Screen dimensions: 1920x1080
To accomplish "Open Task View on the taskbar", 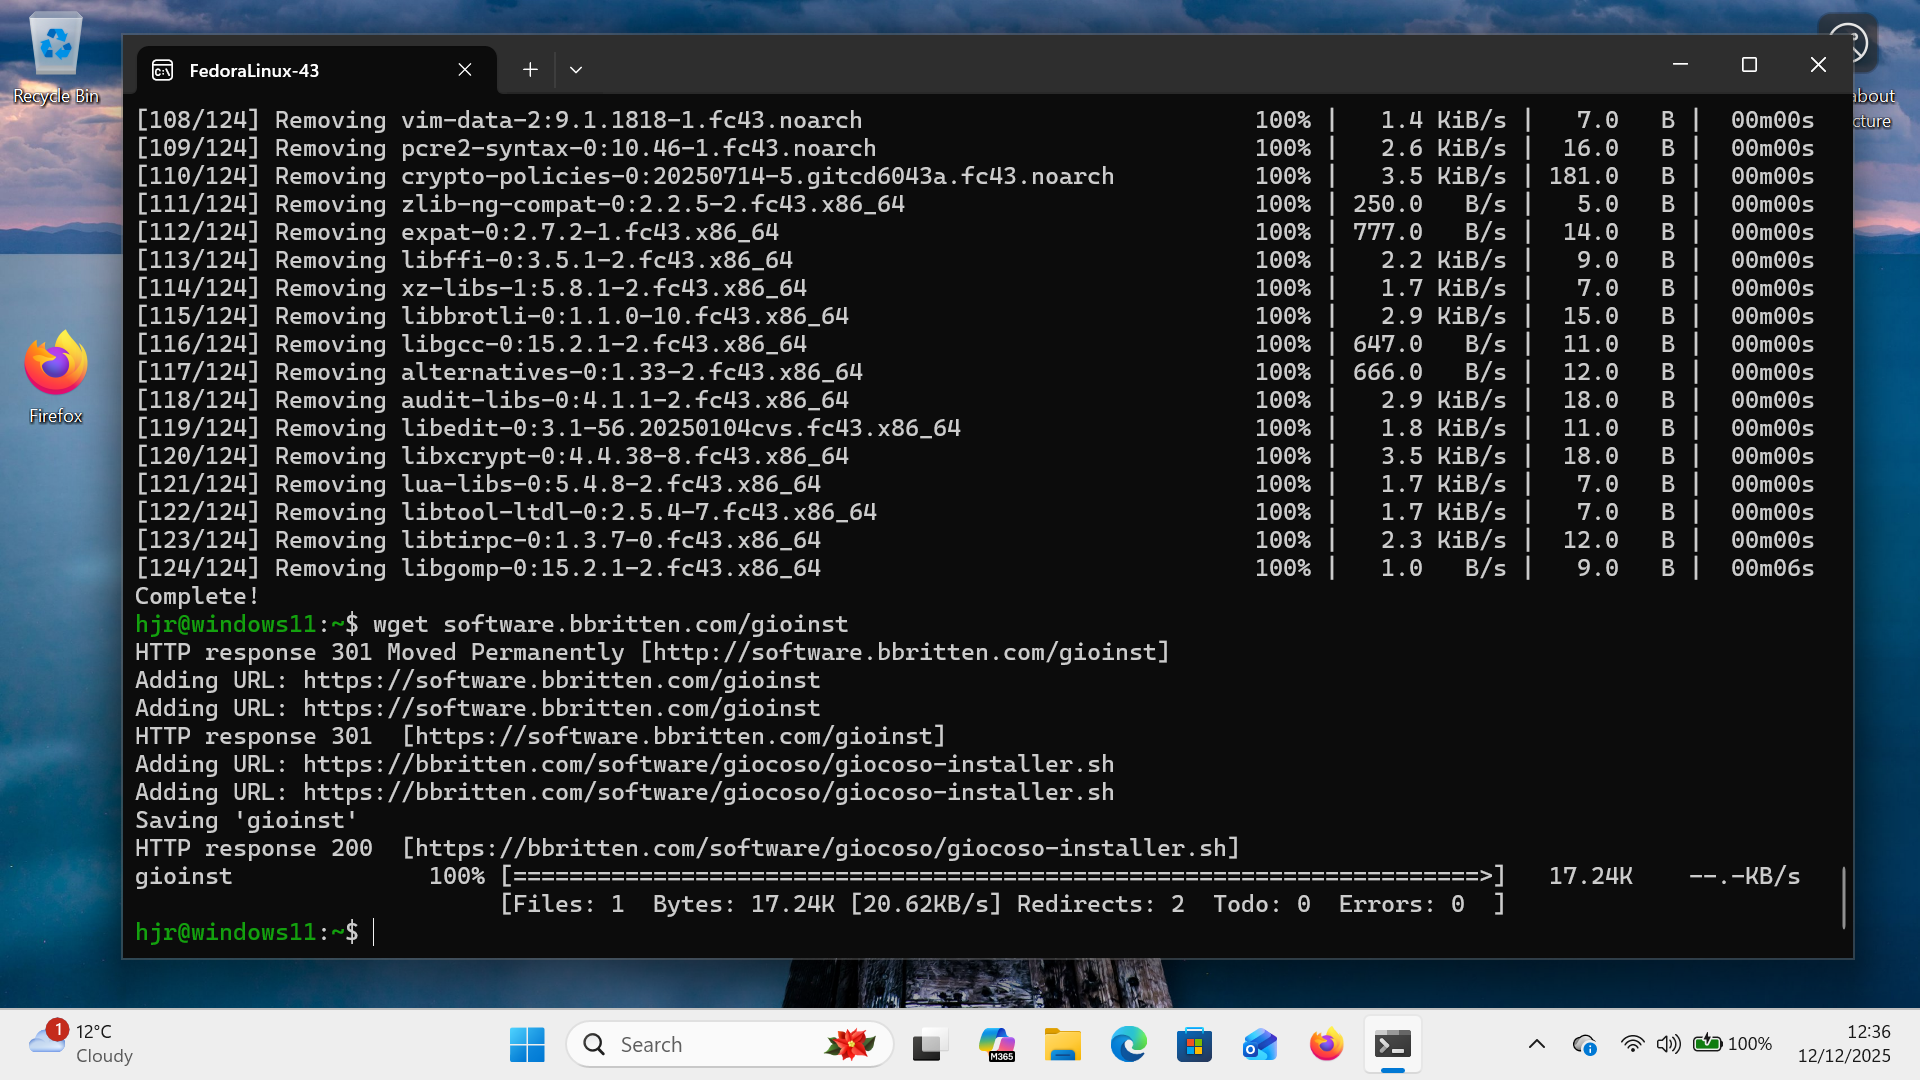I will point(929,1045).
